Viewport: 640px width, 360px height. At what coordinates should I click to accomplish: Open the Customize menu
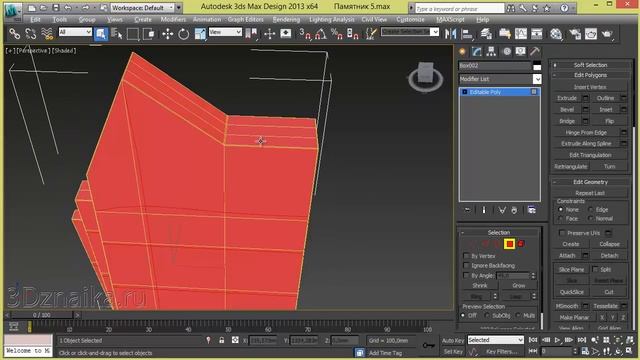pyautogui.click(x=410, y=20)
